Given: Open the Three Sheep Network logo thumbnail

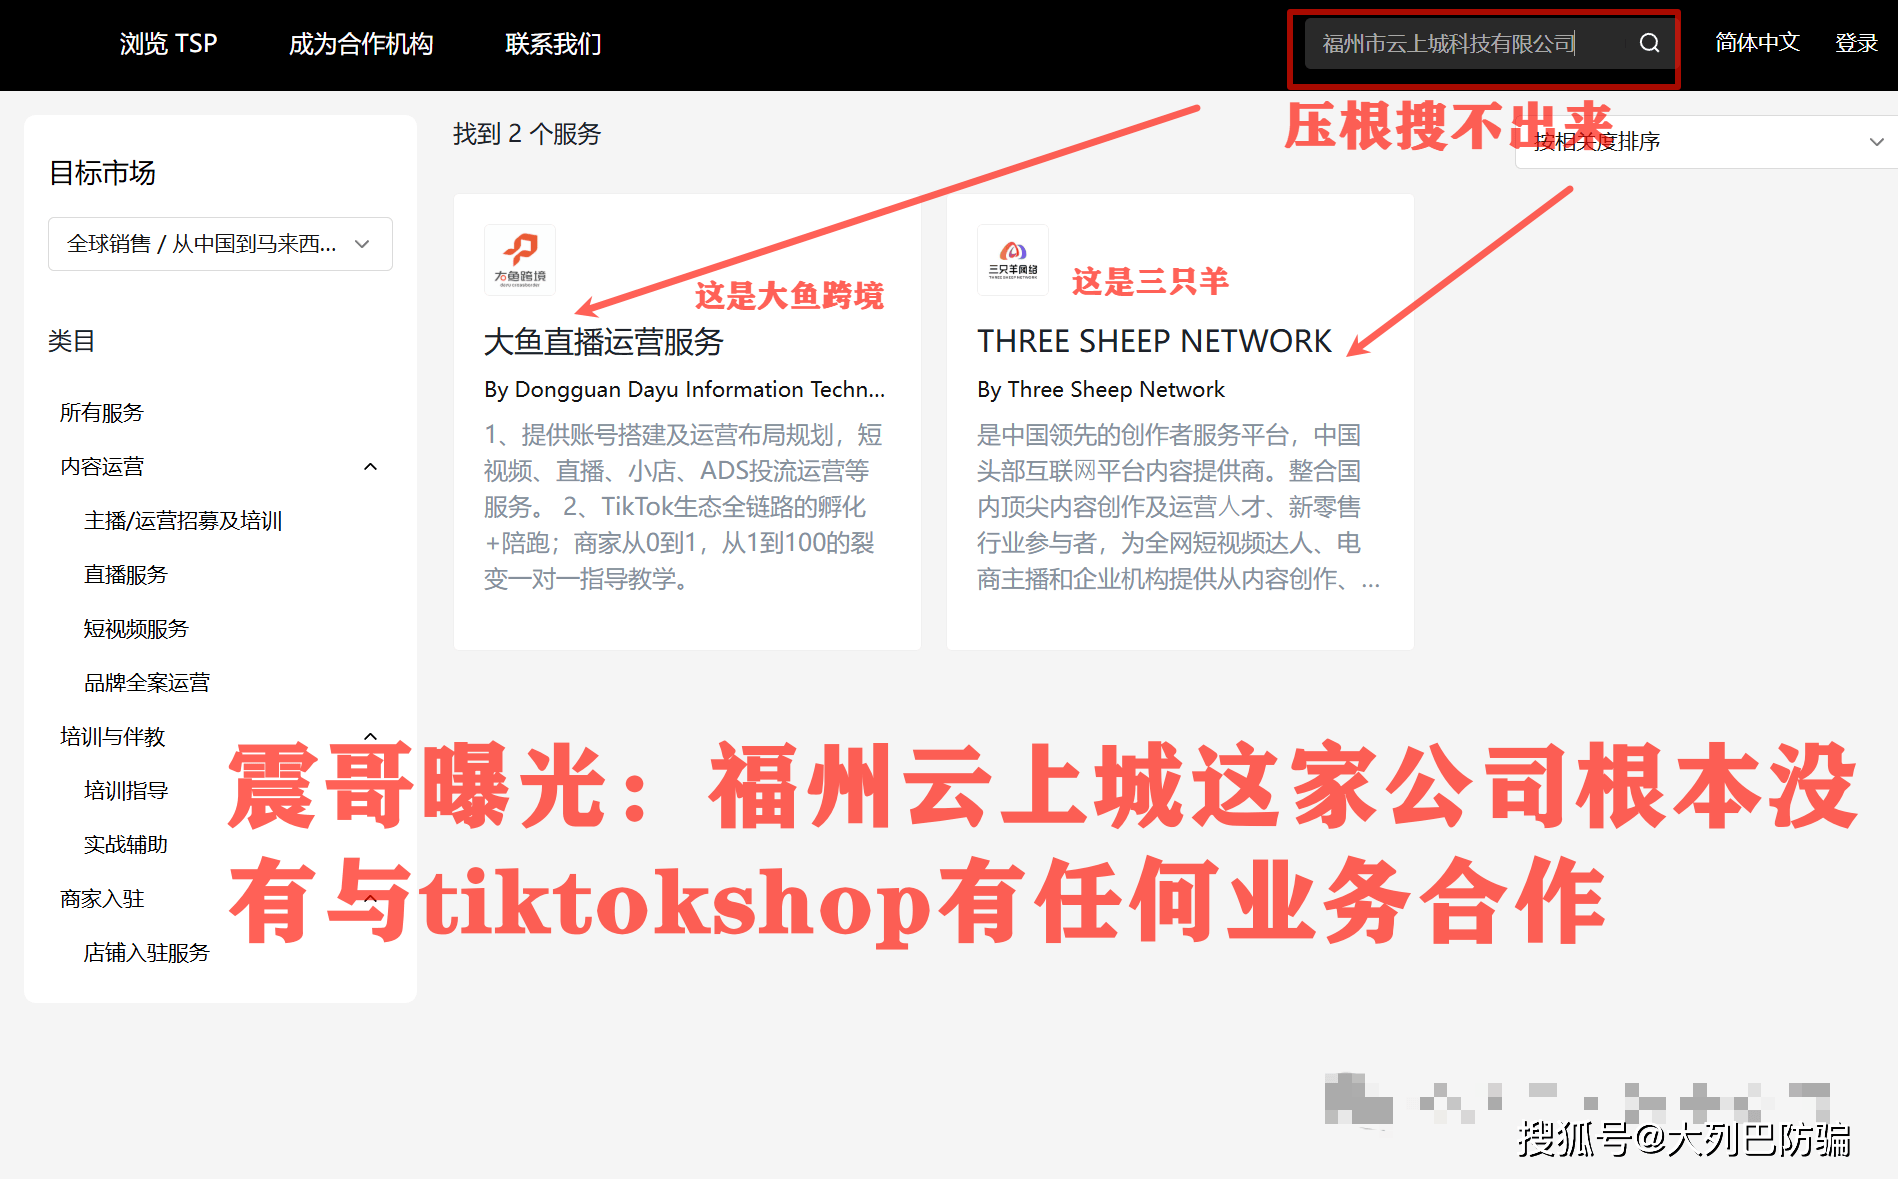Looking at the screenshot, I should tap(1013, 260).
